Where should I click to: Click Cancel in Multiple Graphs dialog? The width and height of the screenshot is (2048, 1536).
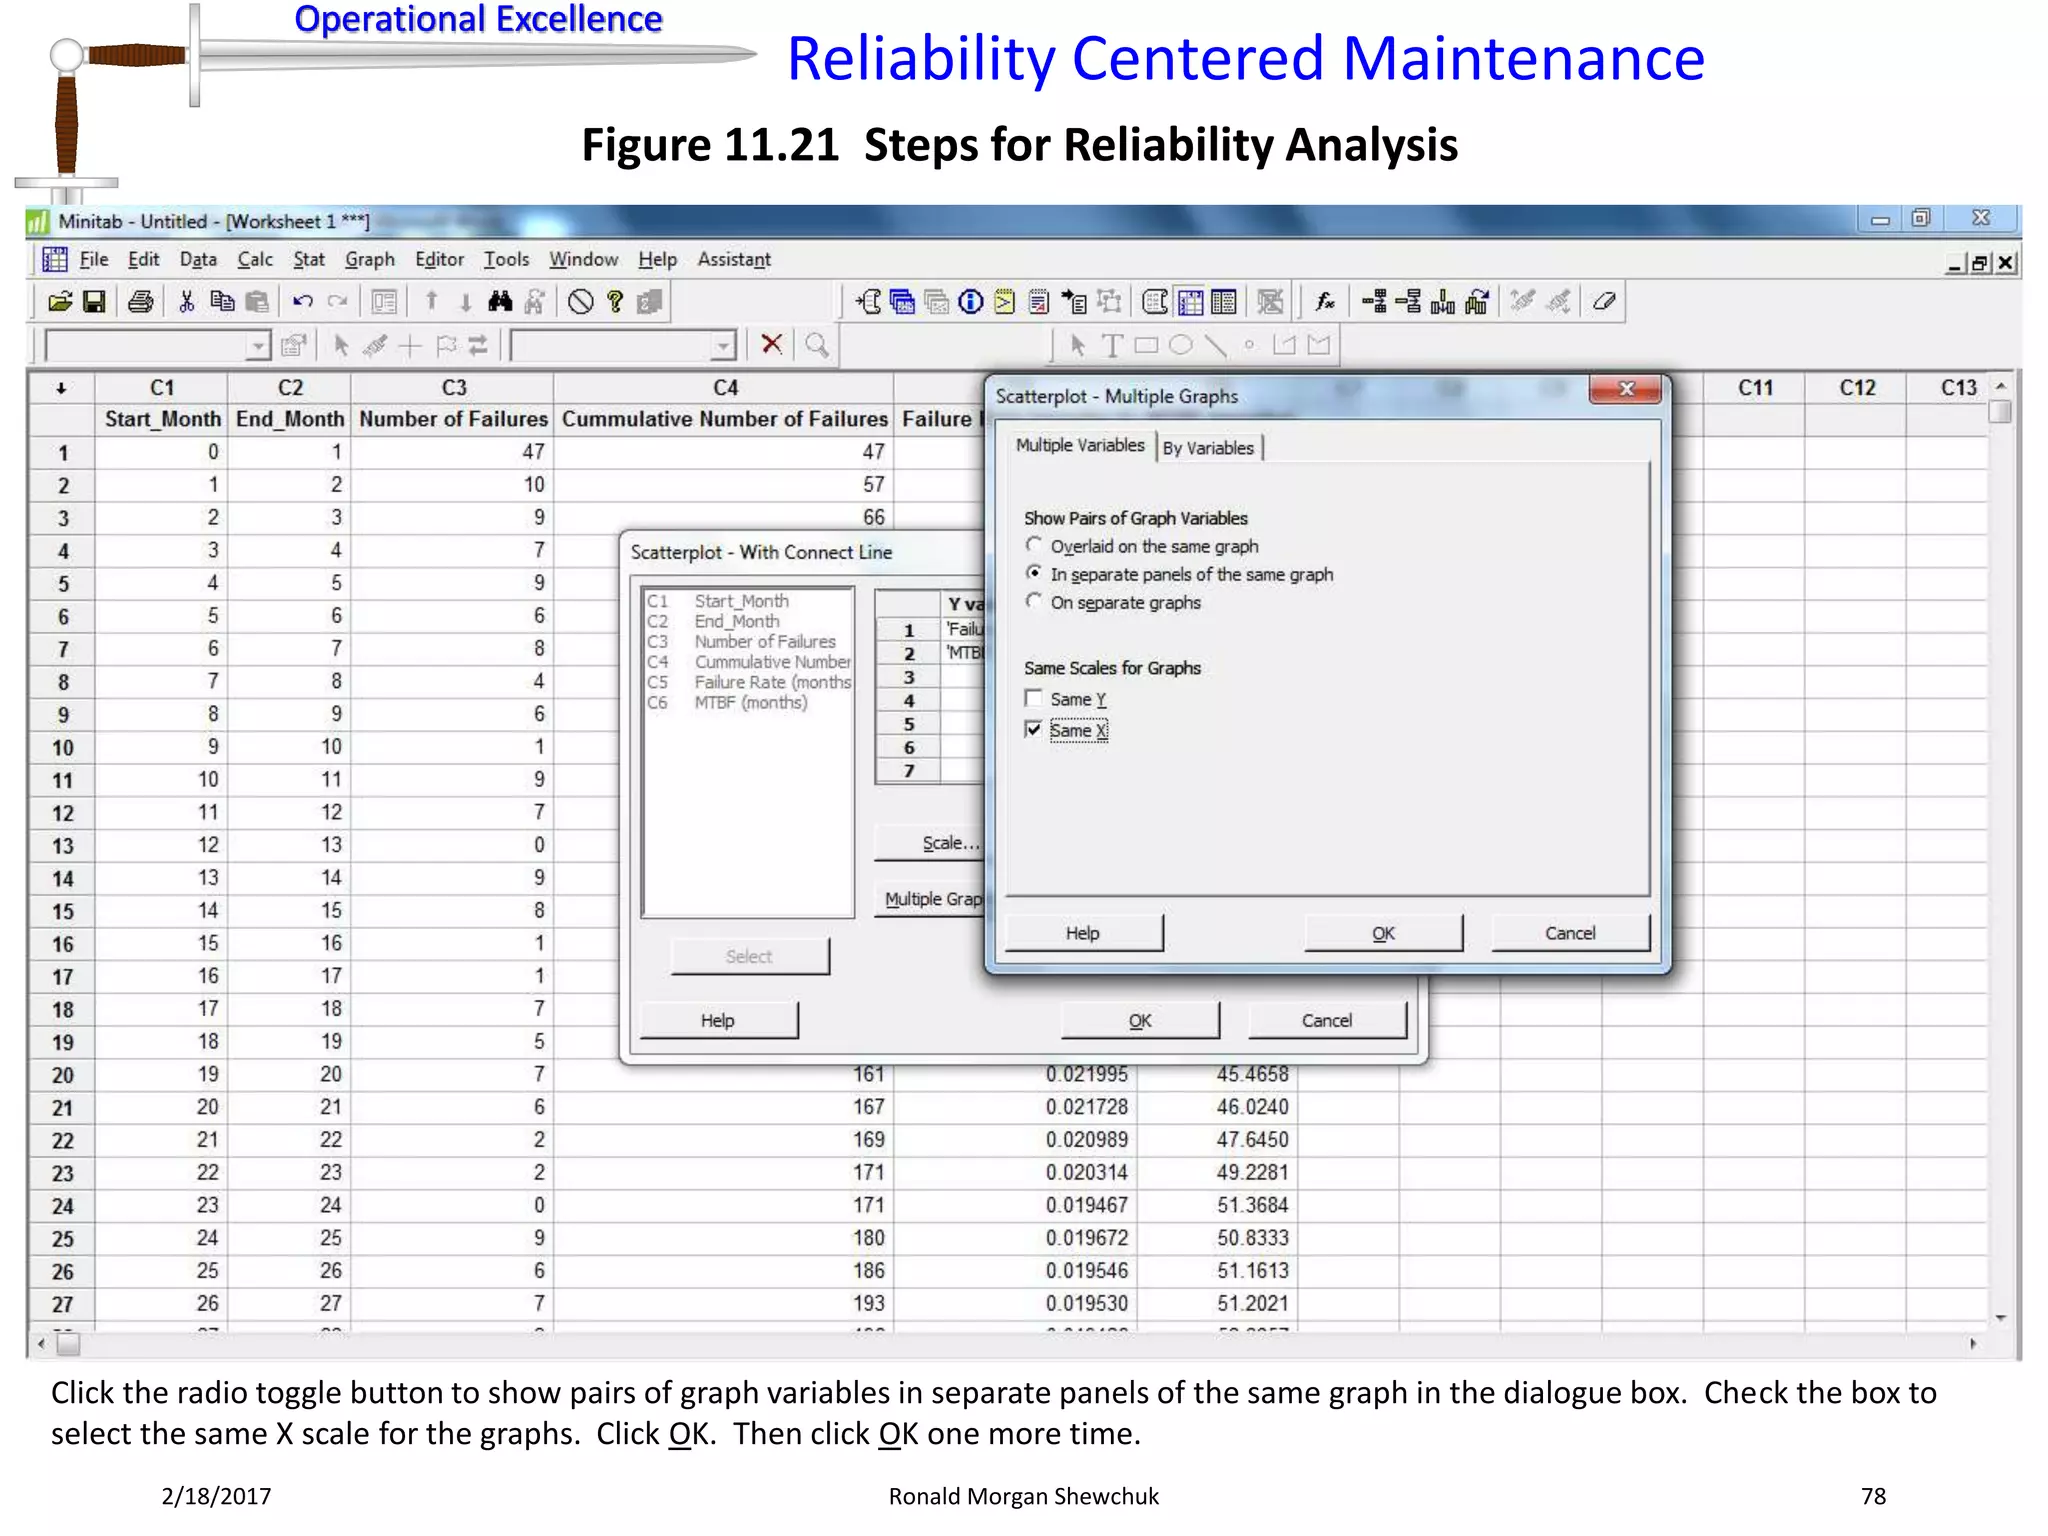(x=1570, y=933)
